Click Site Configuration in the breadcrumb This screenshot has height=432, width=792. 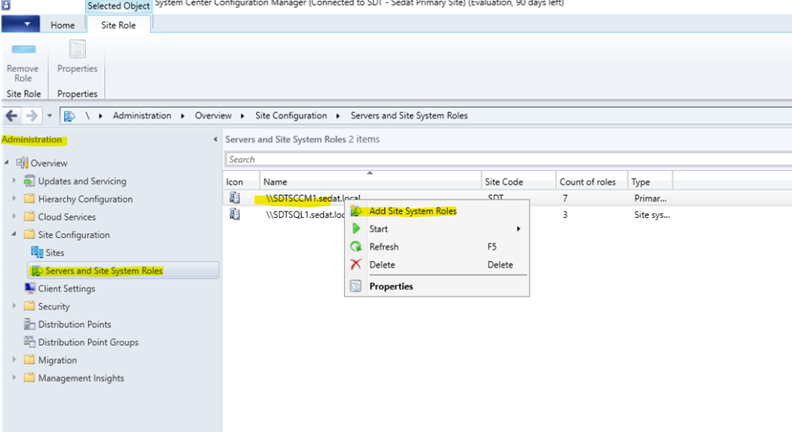click(x=291, y=116)
